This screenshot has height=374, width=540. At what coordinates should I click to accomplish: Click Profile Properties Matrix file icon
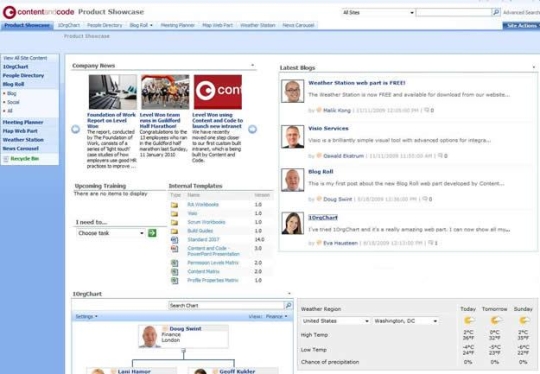[175, 280]
